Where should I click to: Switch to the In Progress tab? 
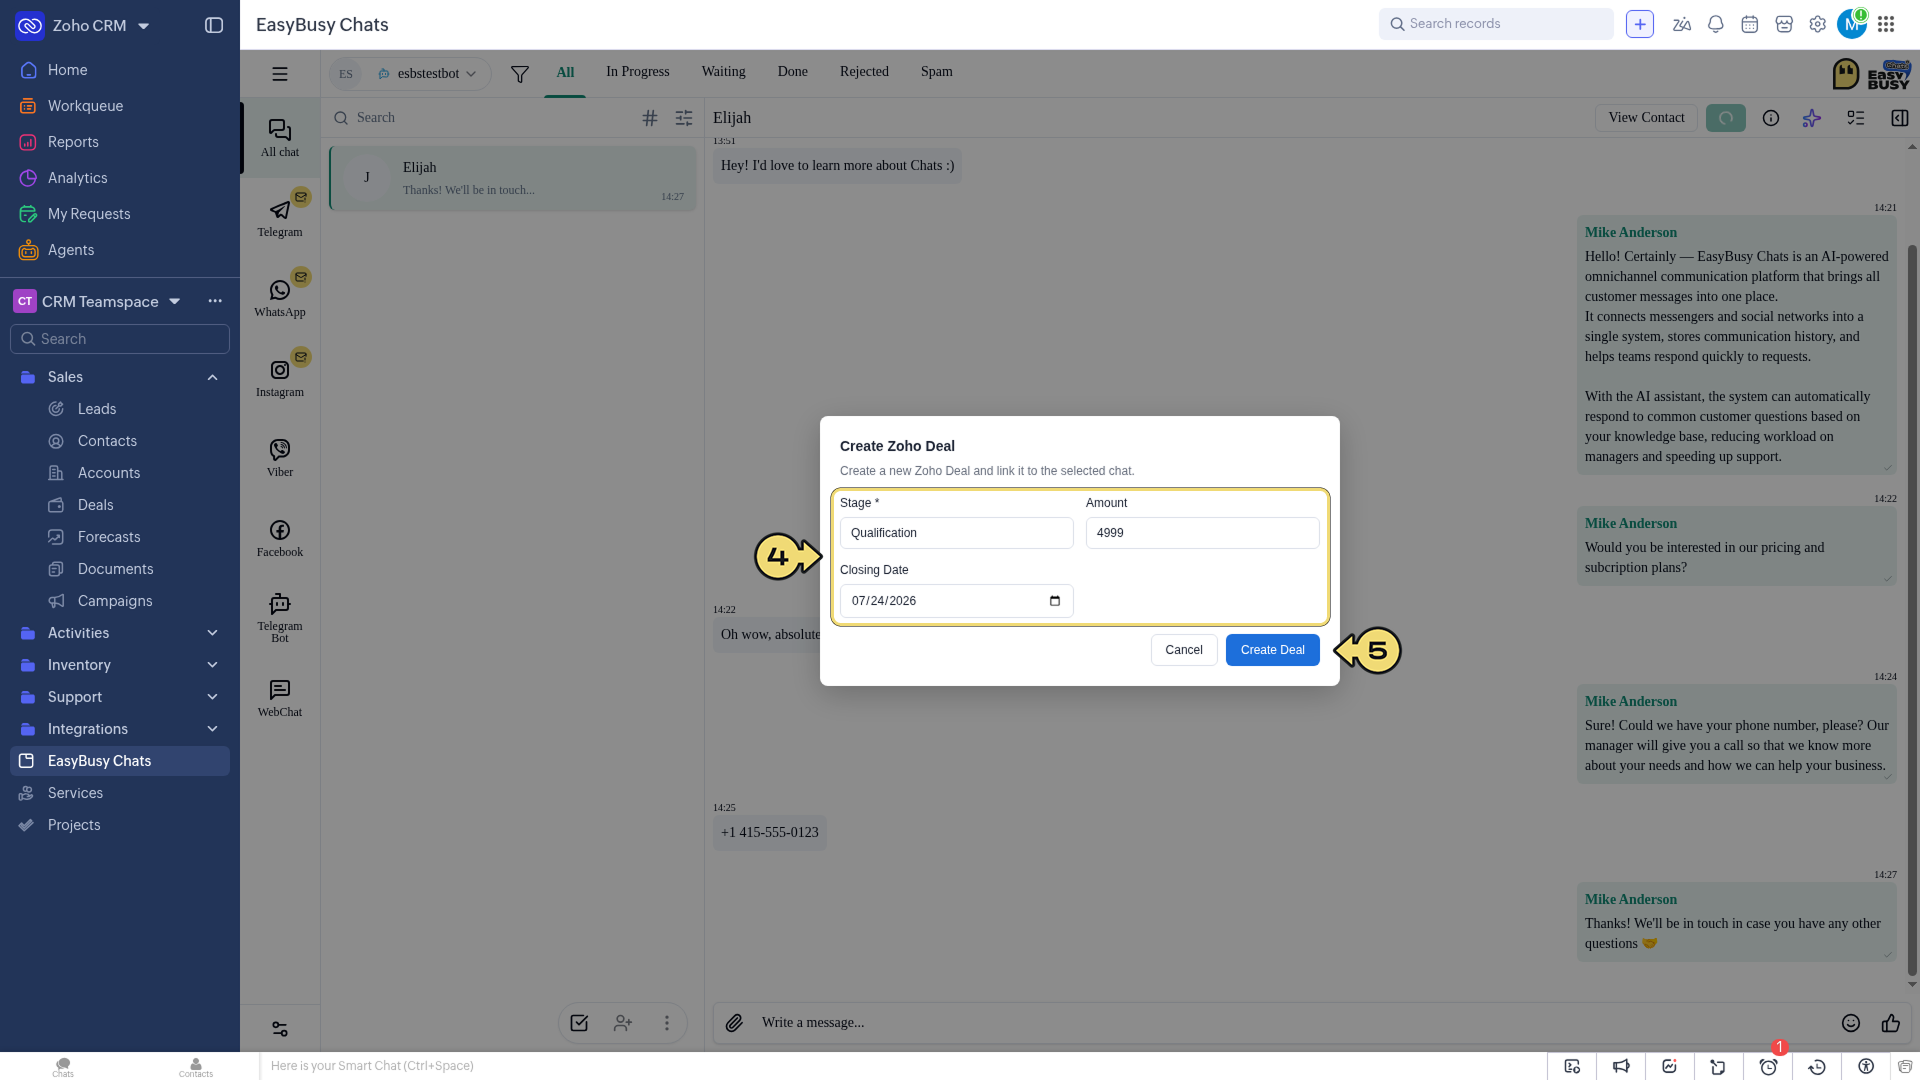(638, 72)
